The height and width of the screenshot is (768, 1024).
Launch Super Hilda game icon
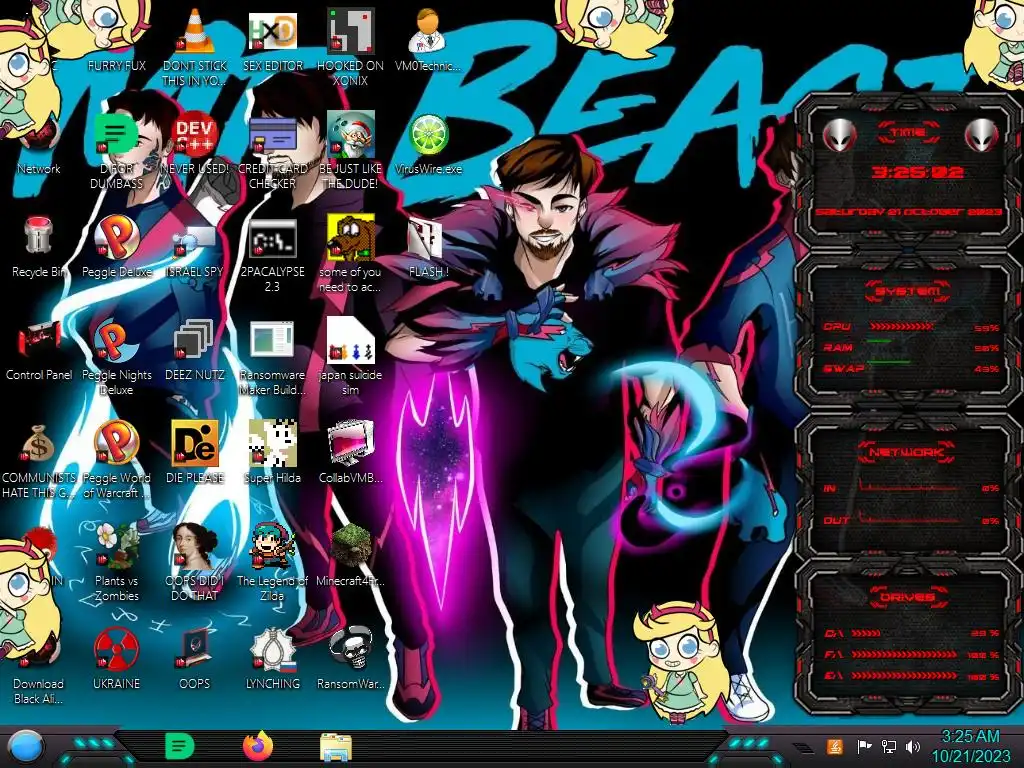click(x=272, y=443)
